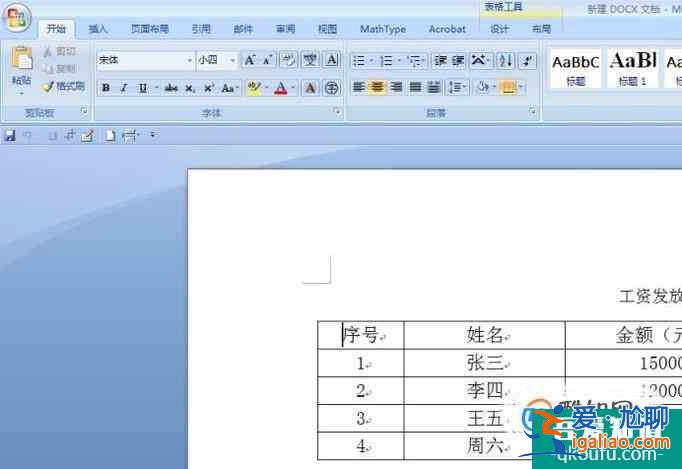Apply distributed alignment
The width and height of the screenshot is (682, 469).
pyautogui.click(x=434, y=87)
